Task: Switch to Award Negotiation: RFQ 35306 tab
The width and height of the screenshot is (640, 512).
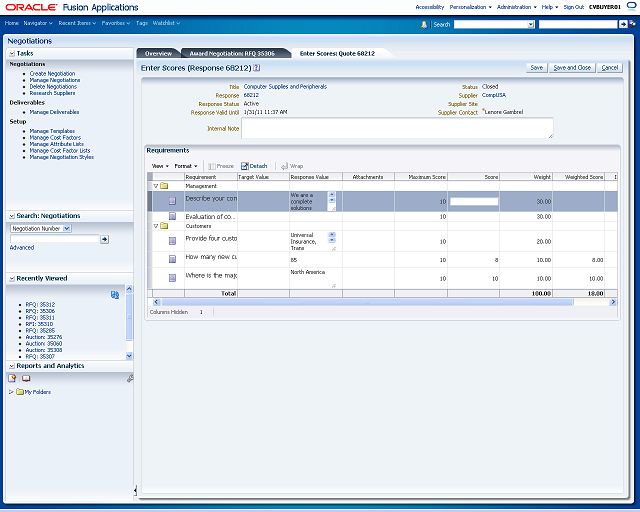Action: coord(232,53)
